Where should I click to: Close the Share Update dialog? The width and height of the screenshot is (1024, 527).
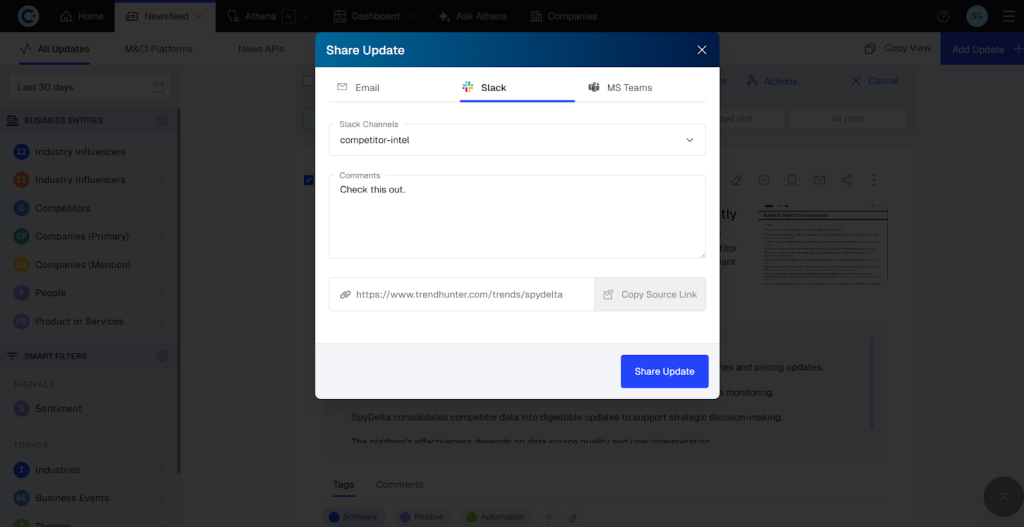point(702,50)
